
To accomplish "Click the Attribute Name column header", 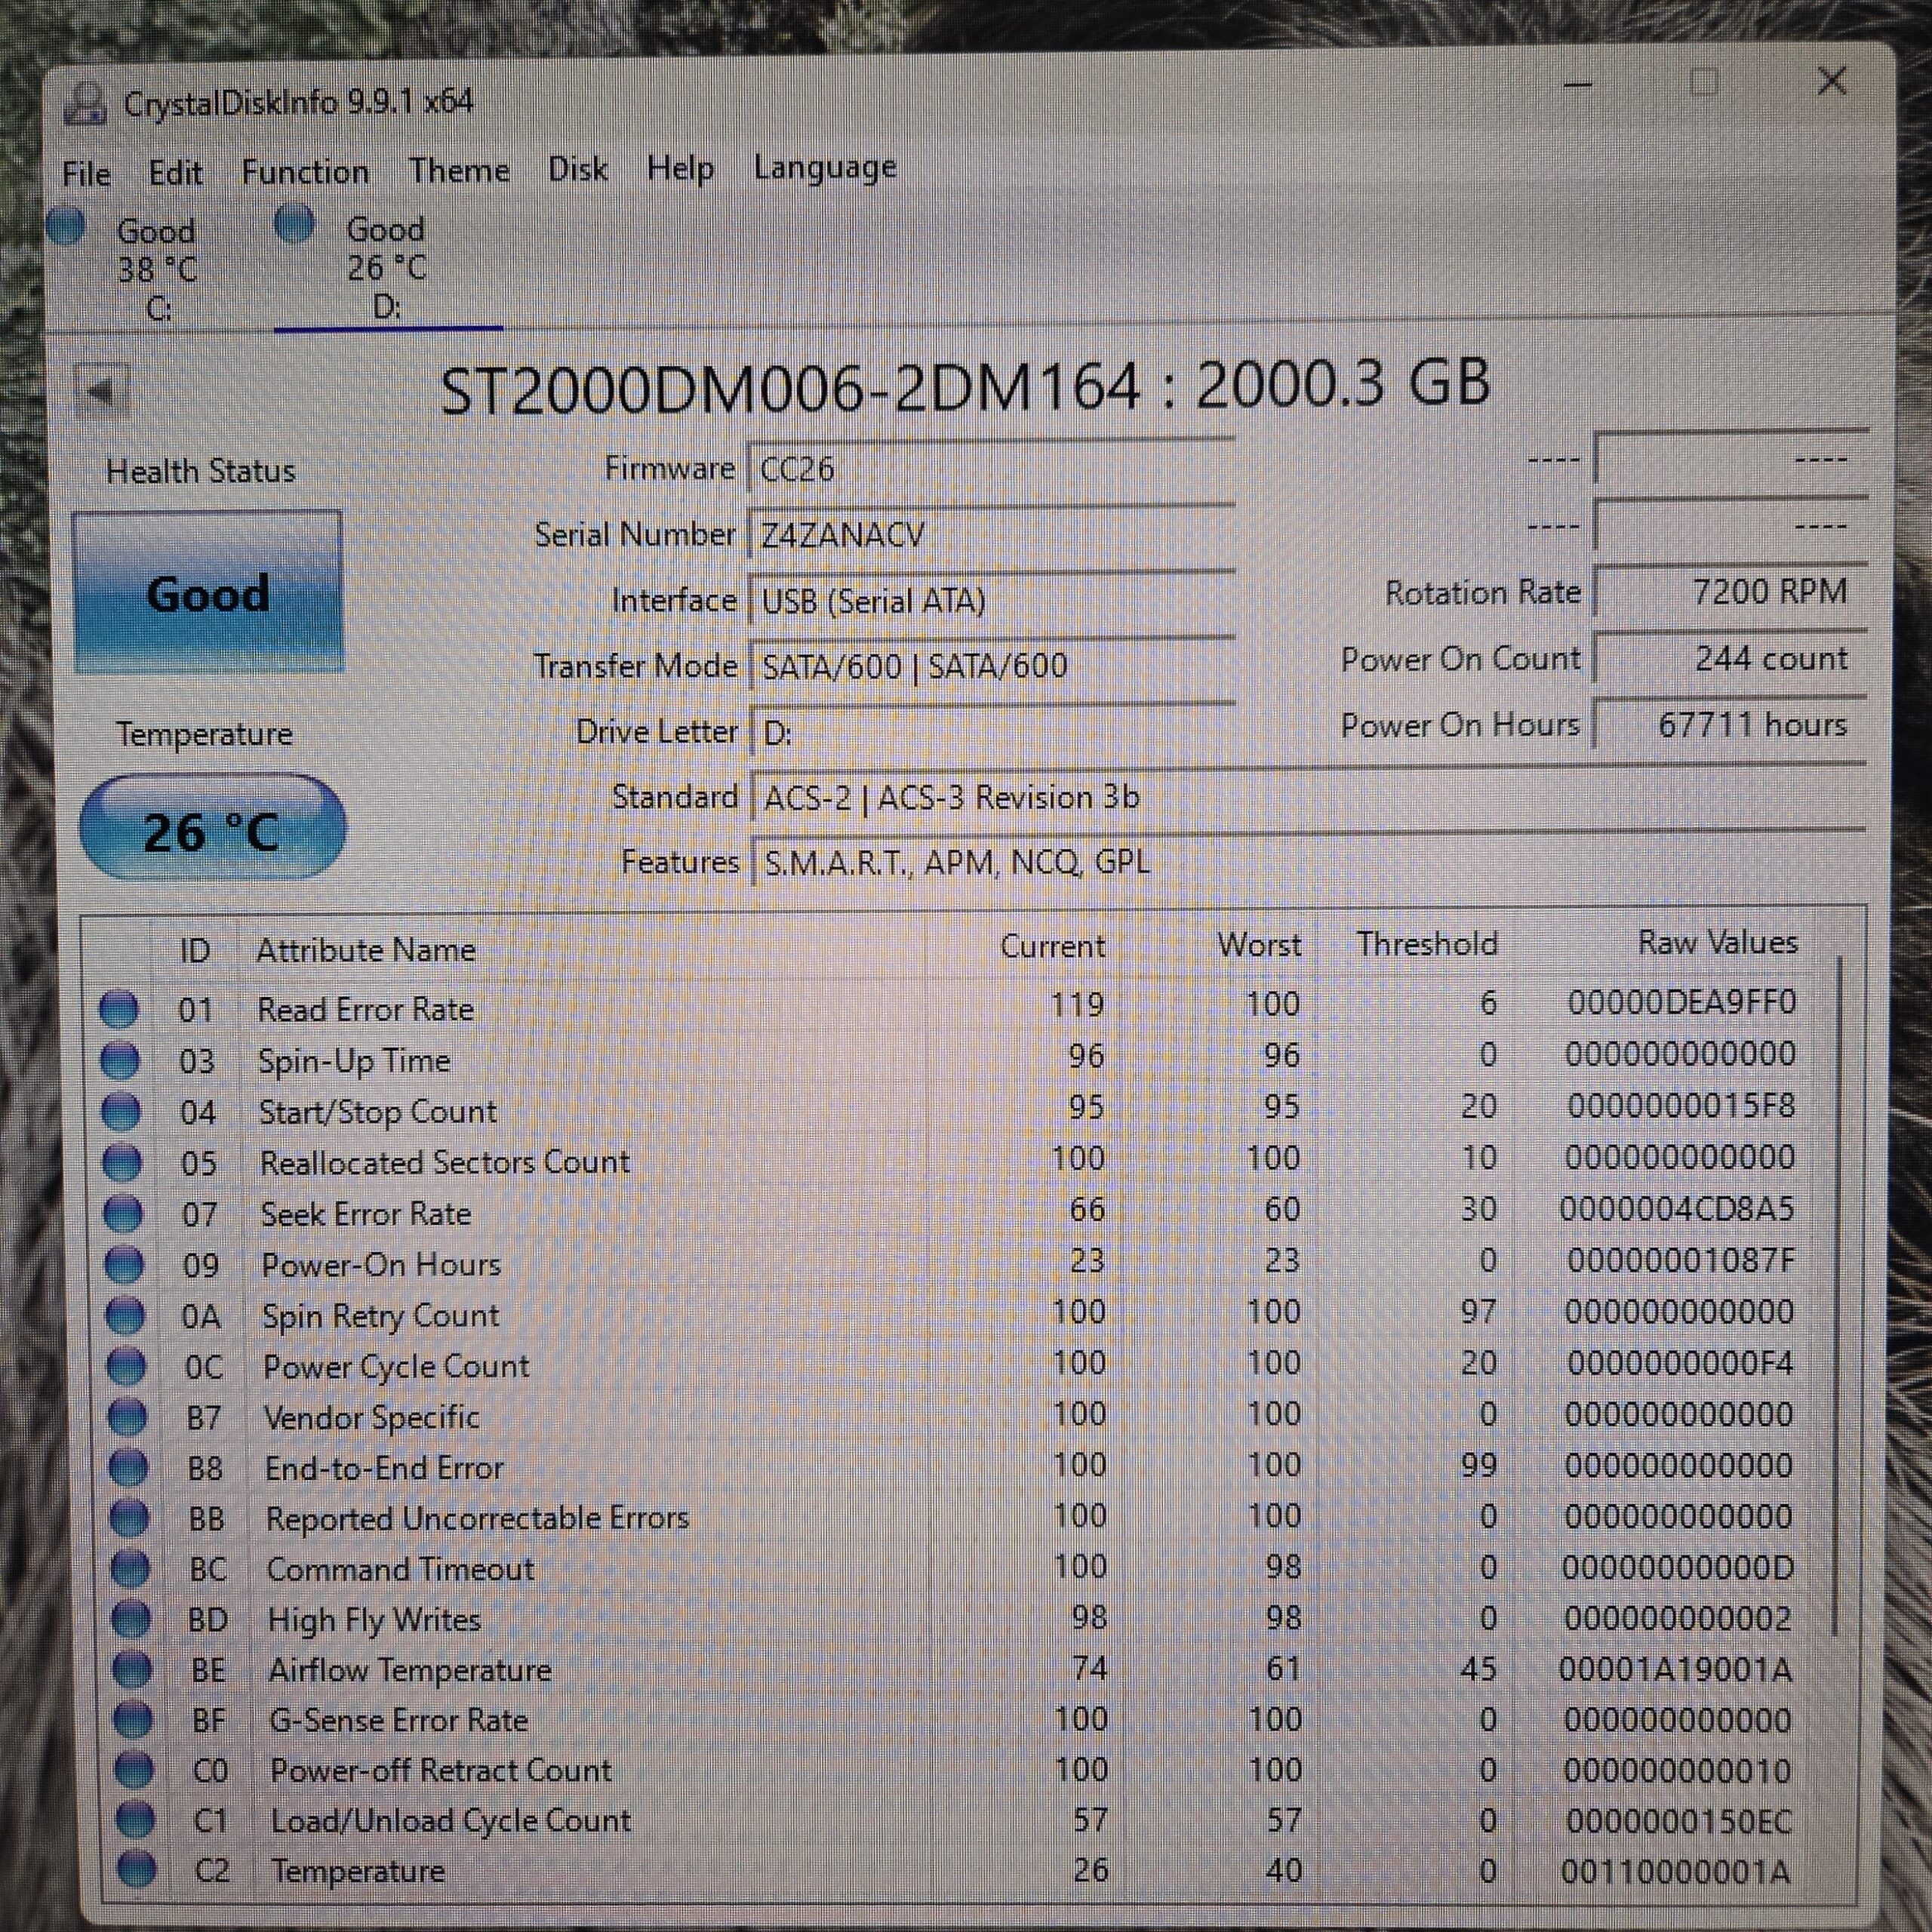I will click(x=366, y=949).
